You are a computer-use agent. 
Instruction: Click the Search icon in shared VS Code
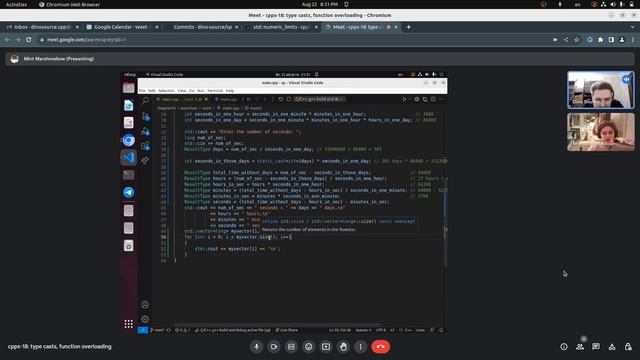pos(145,100)
